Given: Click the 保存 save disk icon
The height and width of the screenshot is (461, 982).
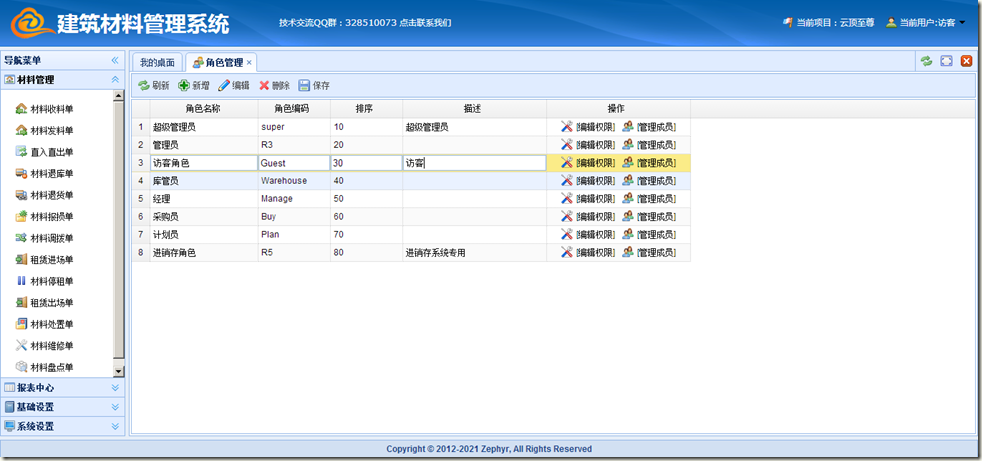Looking at the screenshot, I should (304, 86).
